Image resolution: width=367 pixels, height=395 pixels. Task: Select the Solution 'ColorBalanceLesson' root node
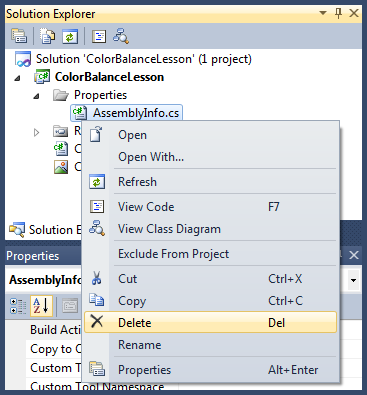click(133, 59)
